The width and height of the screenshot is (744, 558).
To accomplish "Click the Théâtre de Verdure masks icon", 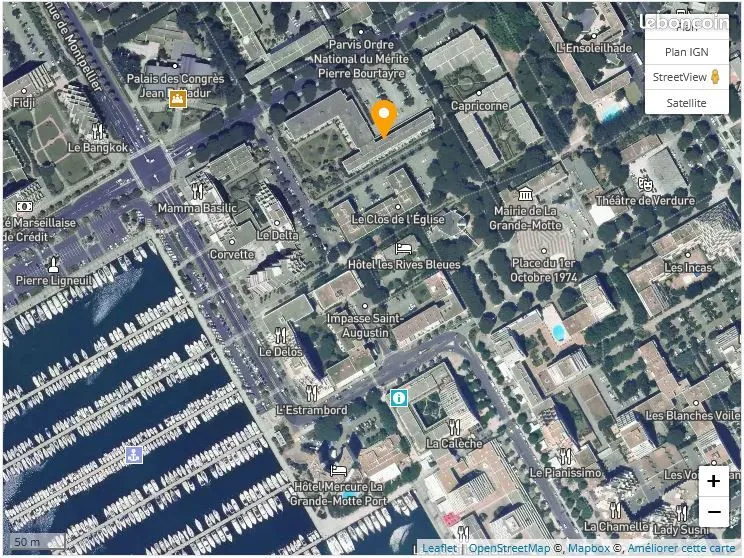I will (645, 184).
